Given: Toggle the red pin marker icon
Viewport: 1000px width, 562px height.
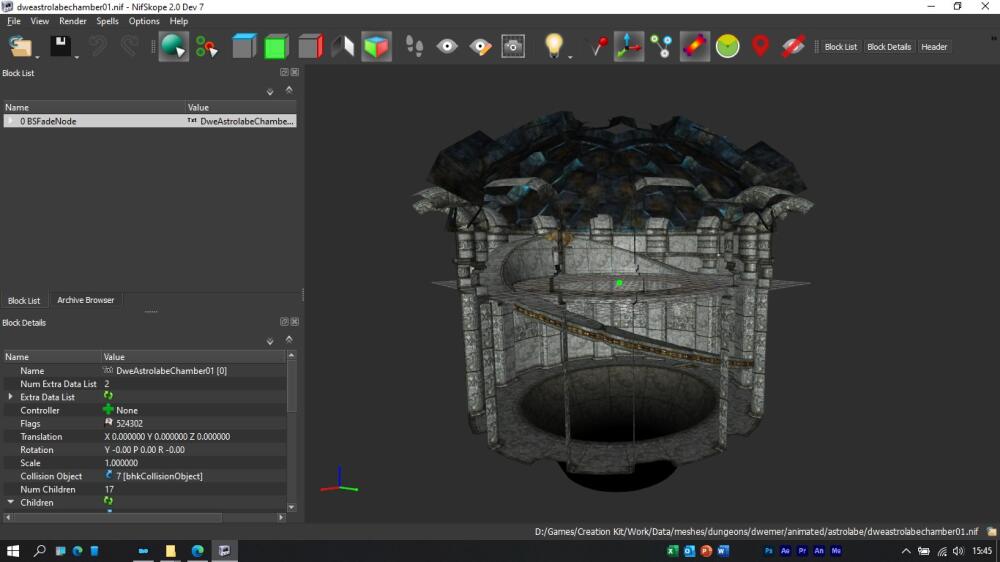Looking at the screenshot, I should coord(598,47).
